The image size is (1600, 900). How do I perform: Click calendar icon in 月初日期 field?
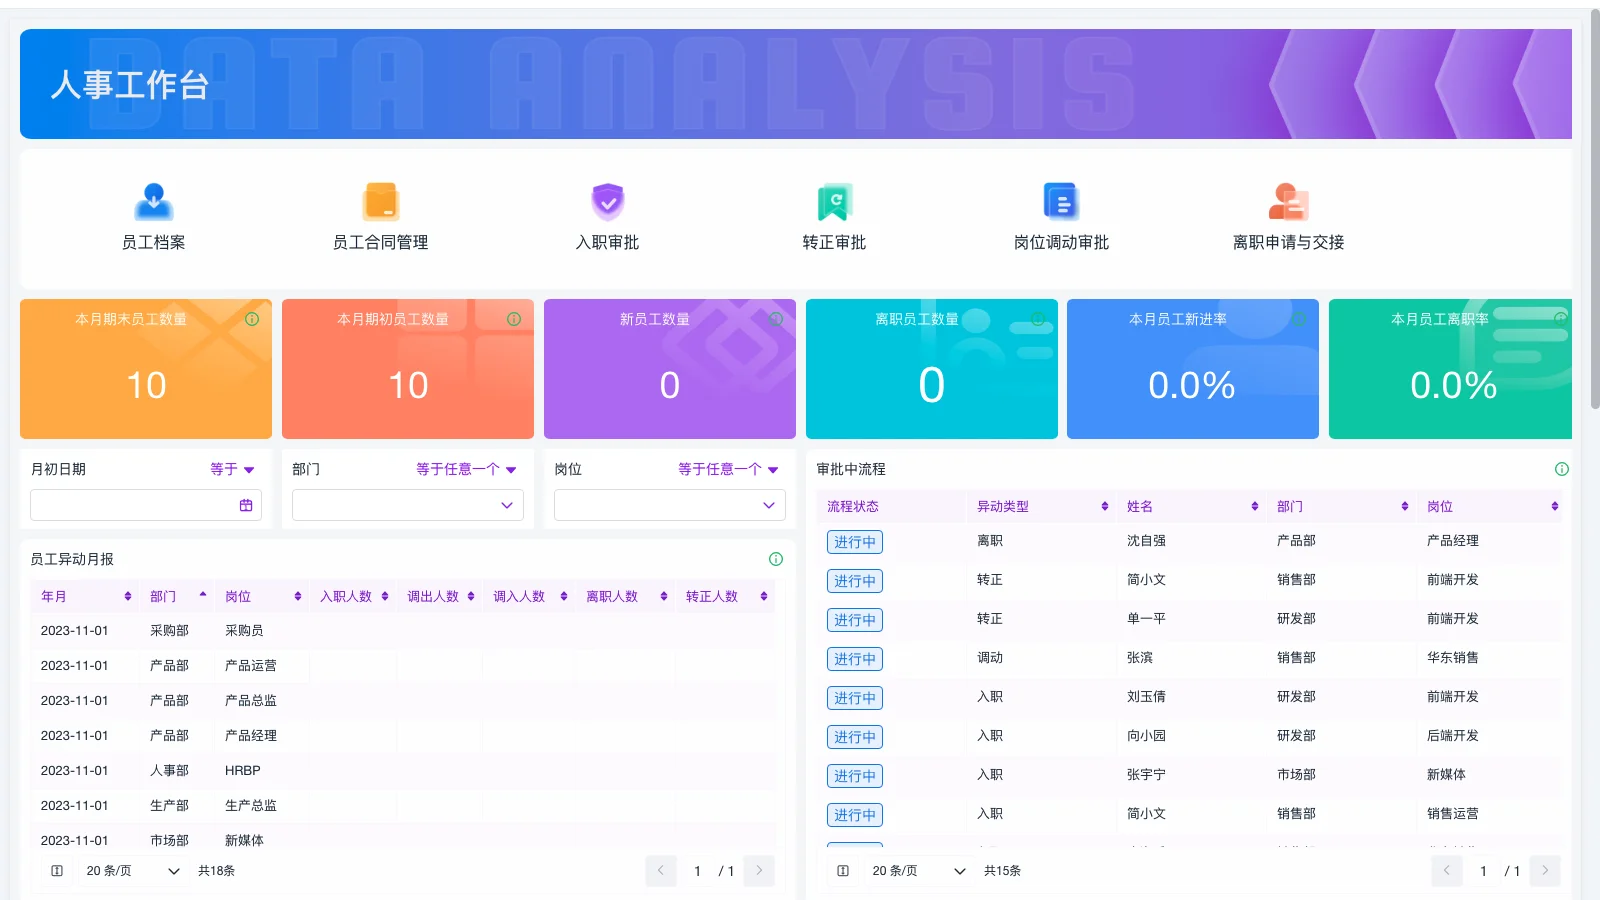[x=246, y=506]
